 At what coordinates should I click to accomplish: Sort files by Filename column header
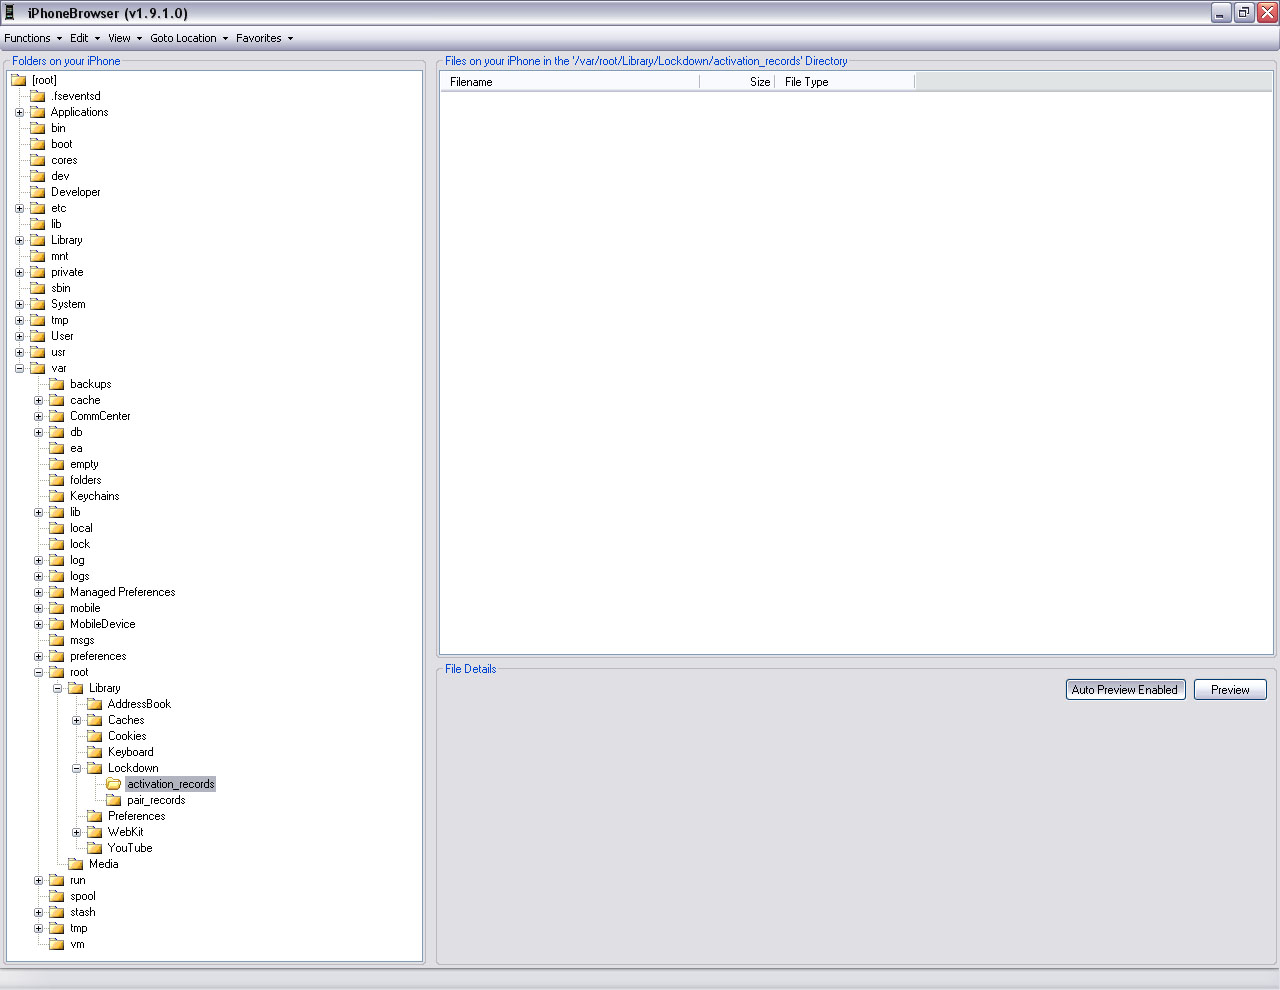570,82
